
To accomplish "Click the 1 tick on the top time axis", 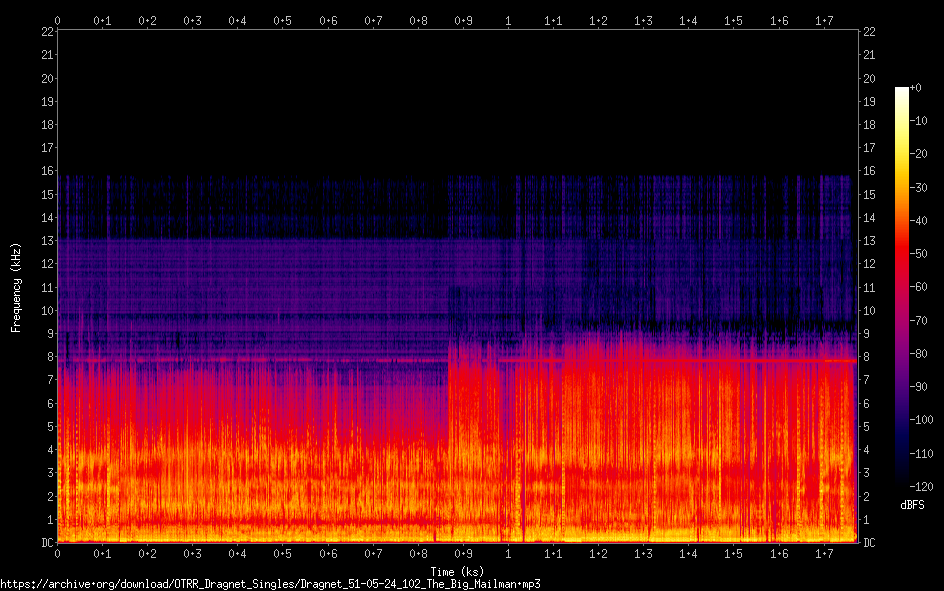I will (x=508, y=20).
